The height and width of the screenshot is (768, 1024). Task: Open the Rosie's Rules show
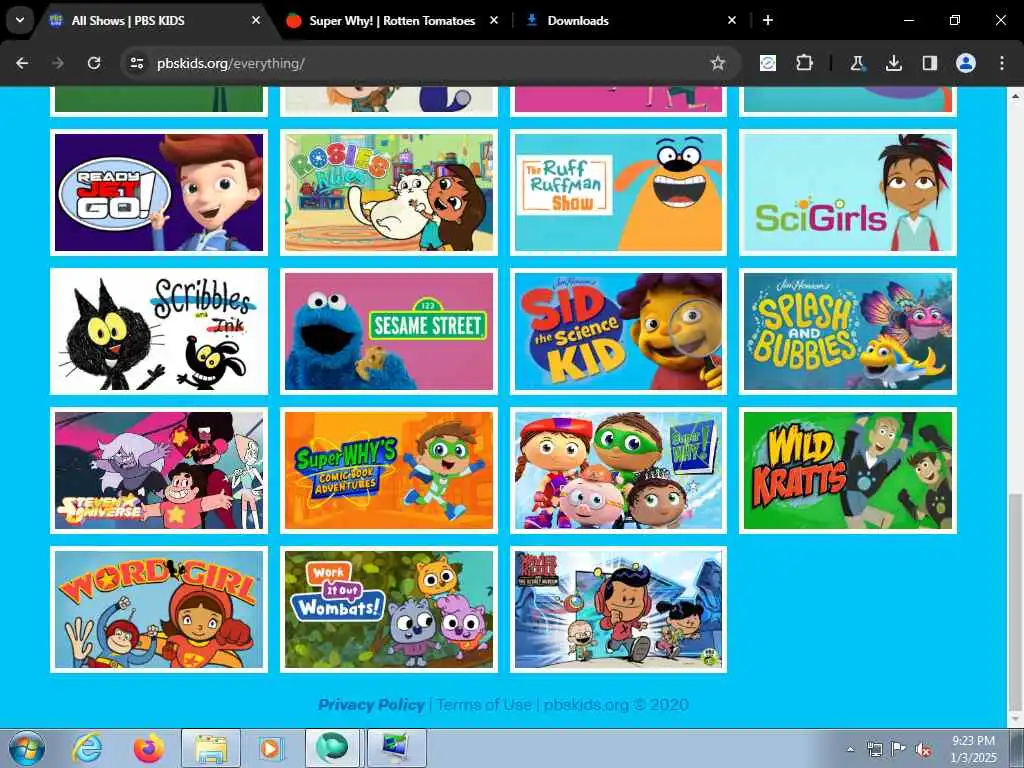coord(389,192)
